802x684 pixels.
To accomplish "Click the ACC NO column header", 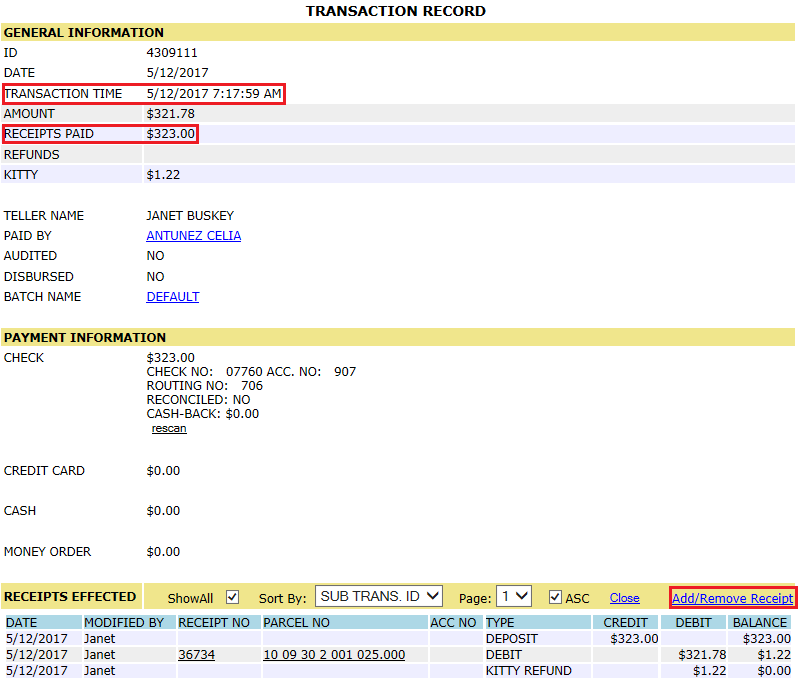I will [x=456, y=623].
